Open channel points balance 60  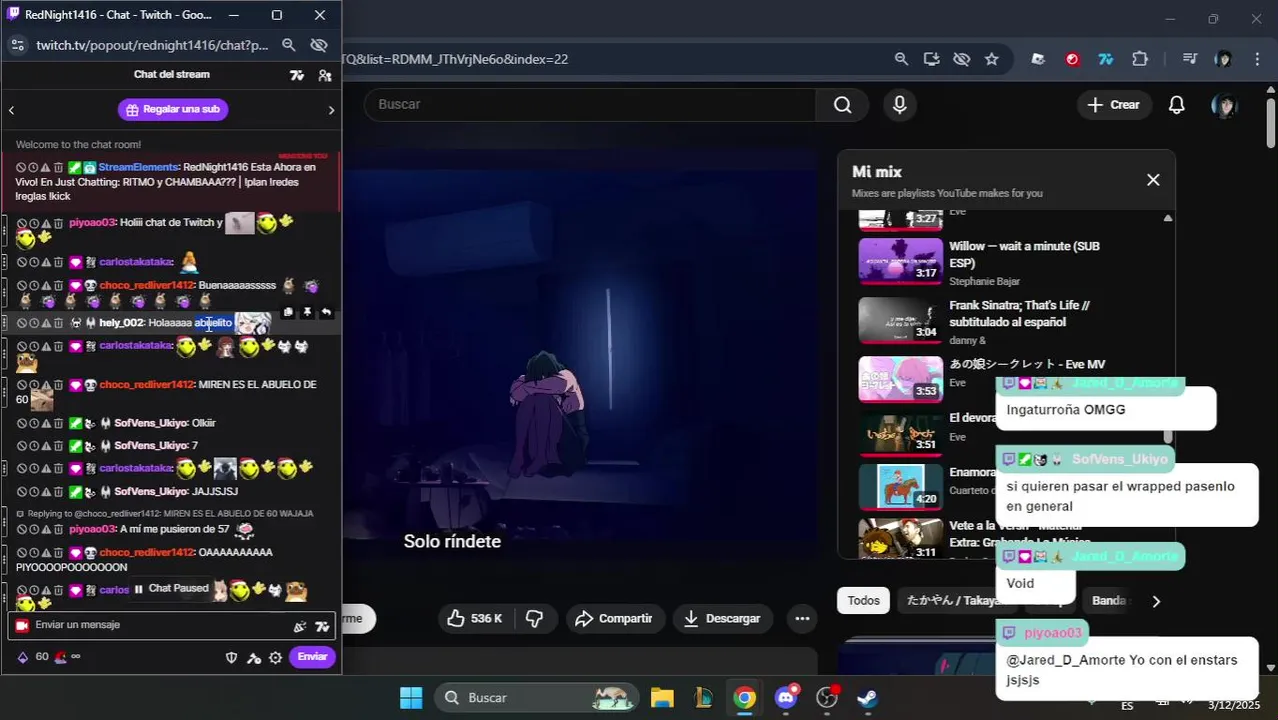tap(33, 657)
